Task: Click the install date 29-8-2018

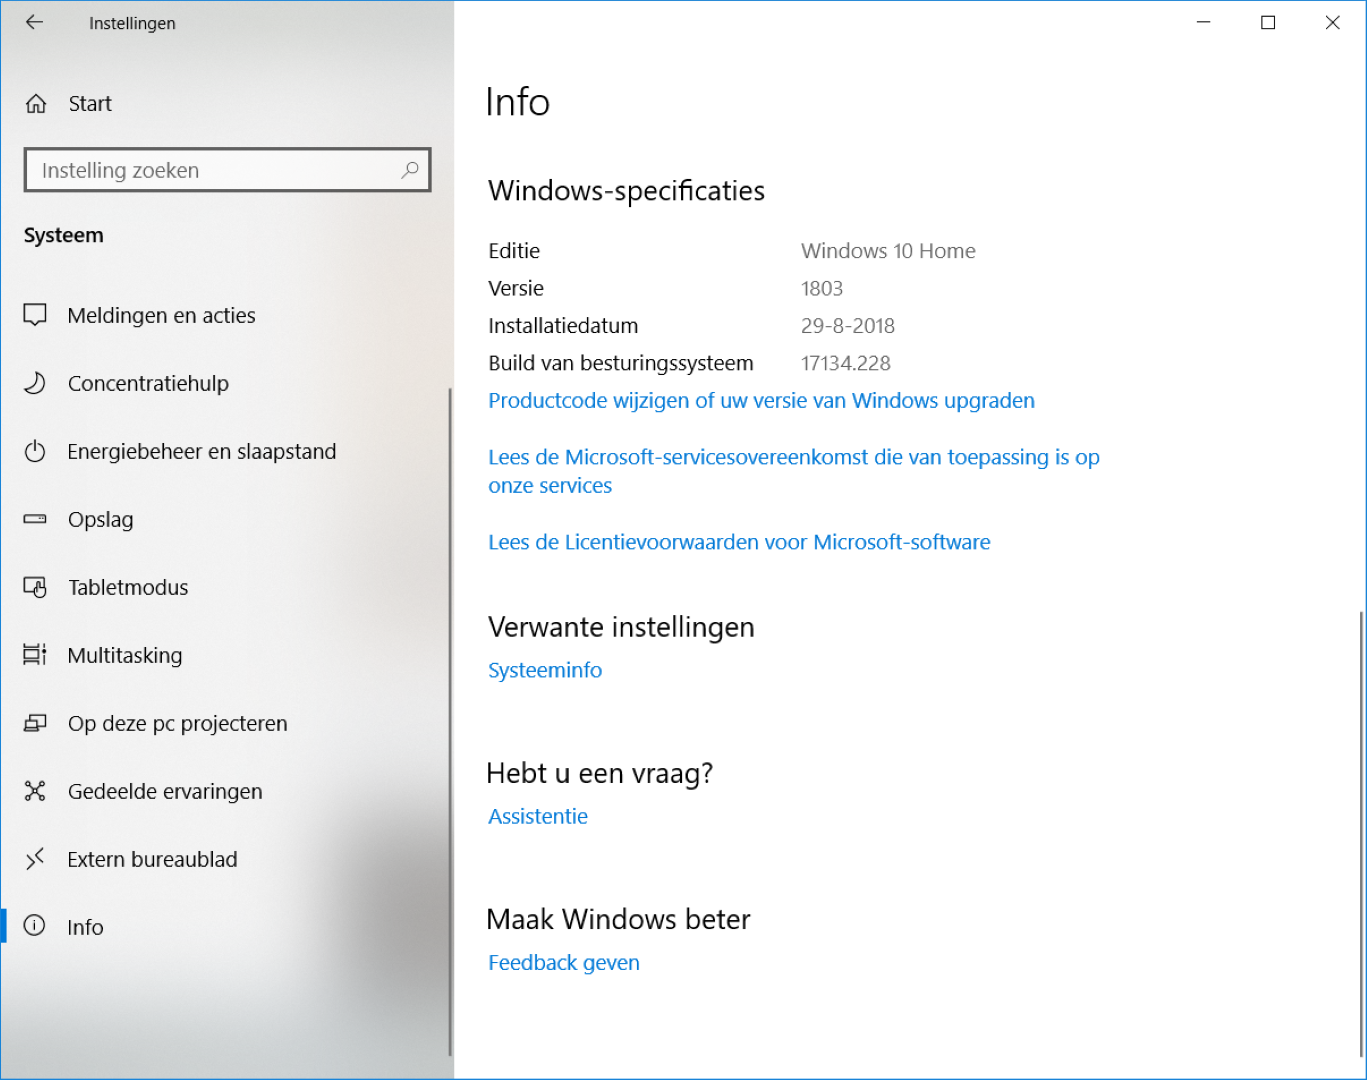Action: (848, 326)
